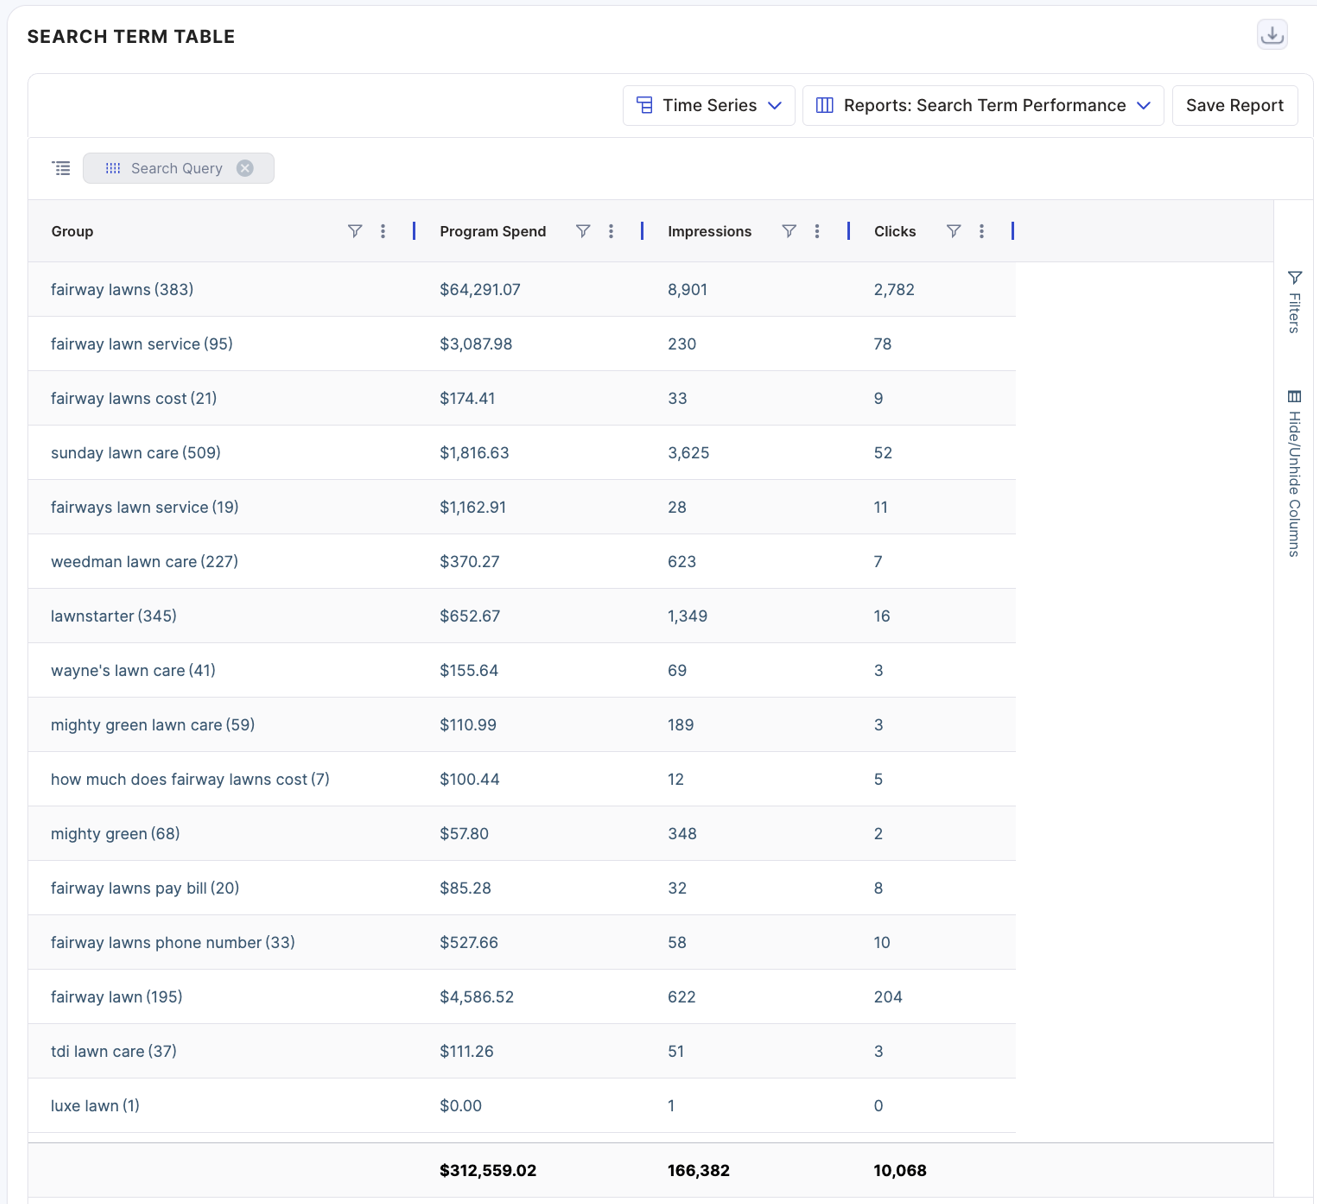Expand the fairway lawns (383) group row

122,290
